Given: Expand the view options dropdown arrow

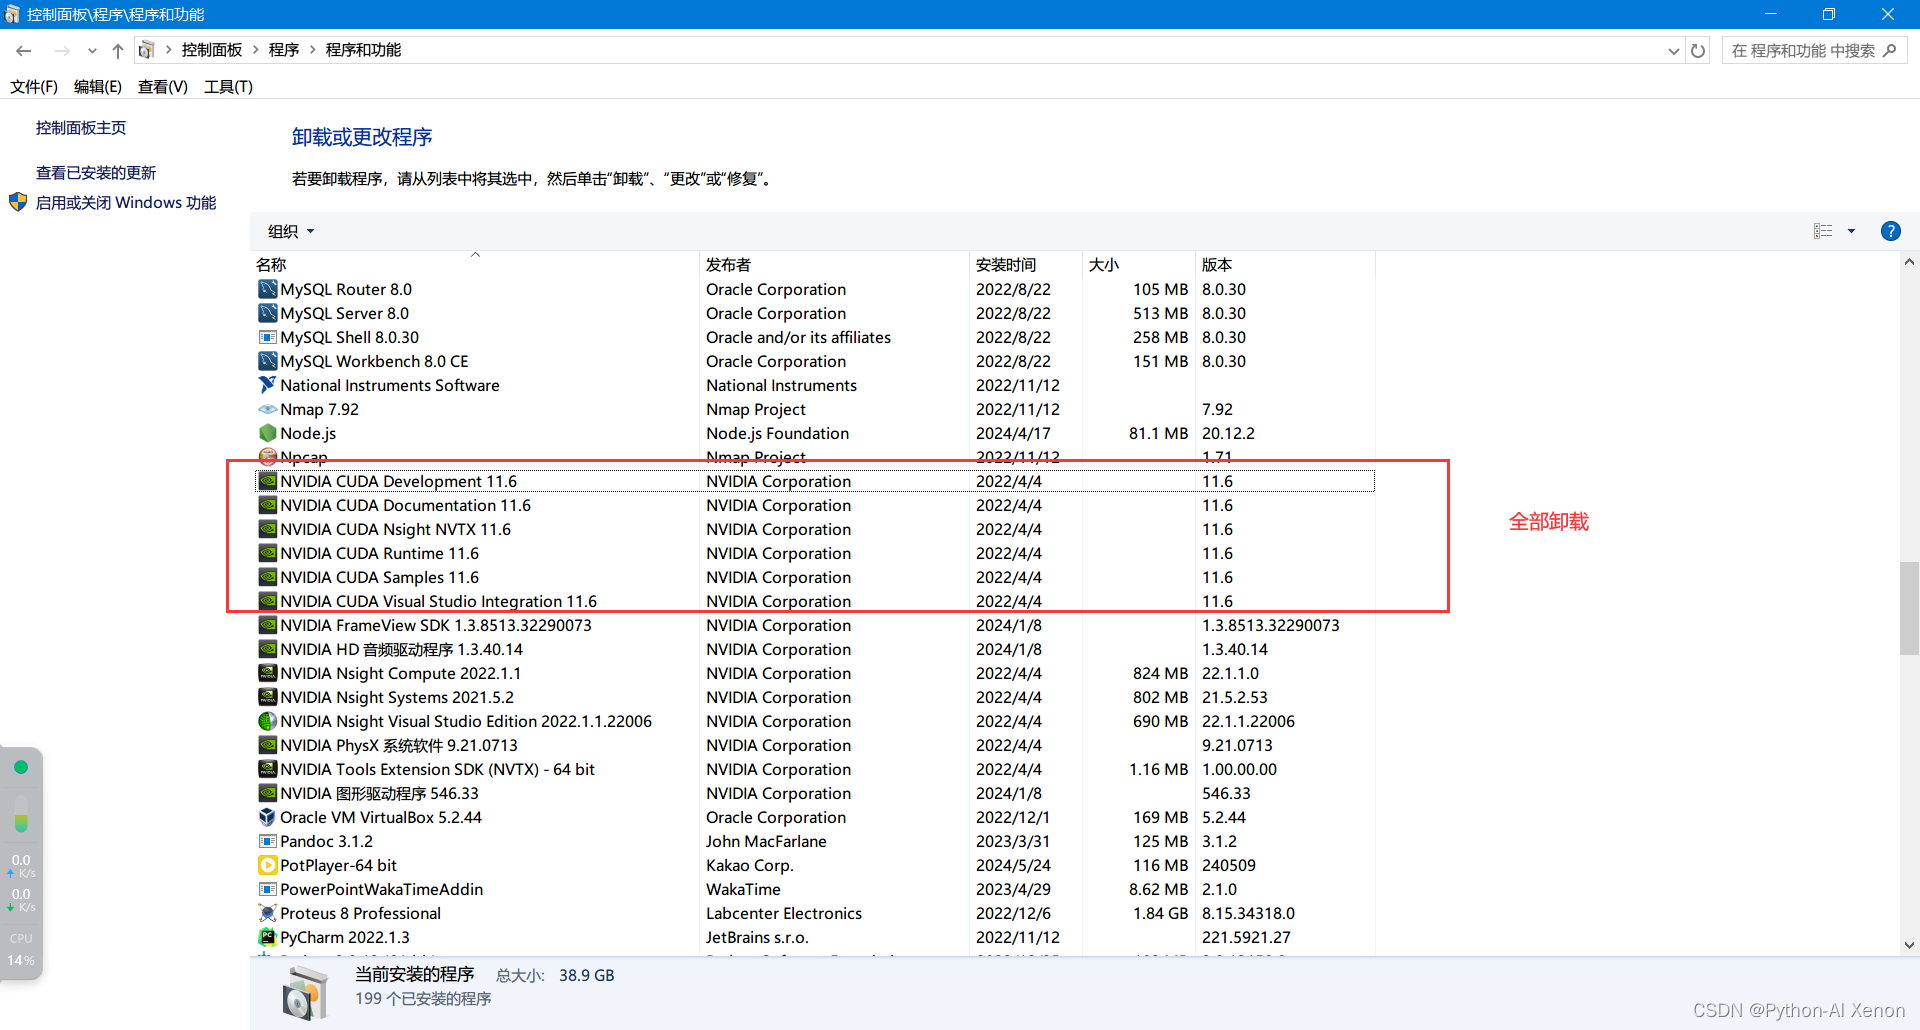Looking at the screenshot, I should 1851,231.
